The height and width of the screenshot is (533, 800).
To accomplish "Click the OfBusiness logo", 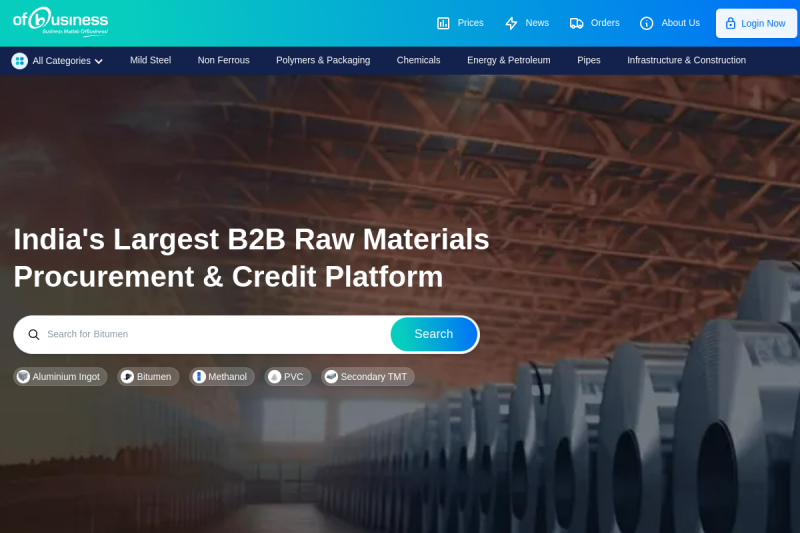I will tap(60, 22).
